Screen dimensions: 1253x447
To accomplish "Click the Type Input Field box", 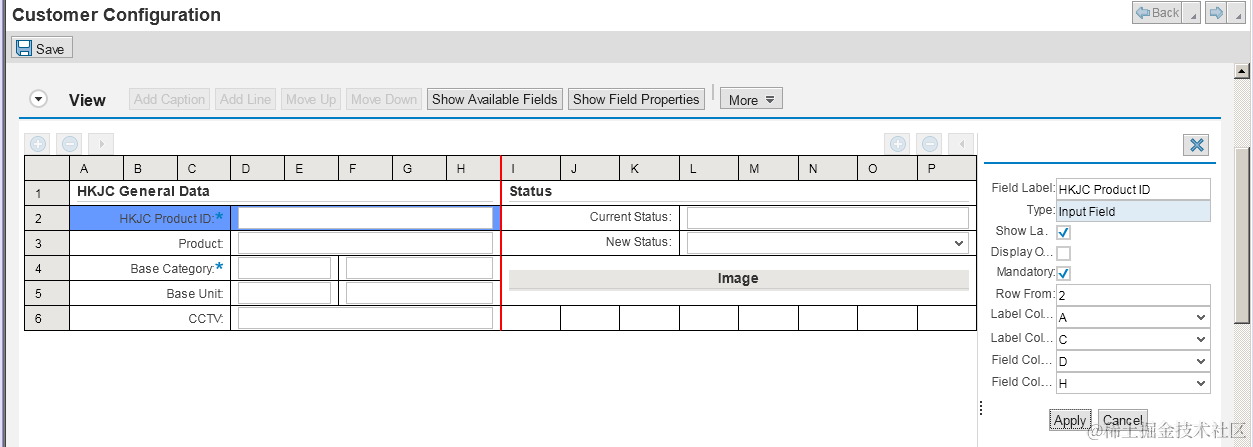I will pos(1133,211).
